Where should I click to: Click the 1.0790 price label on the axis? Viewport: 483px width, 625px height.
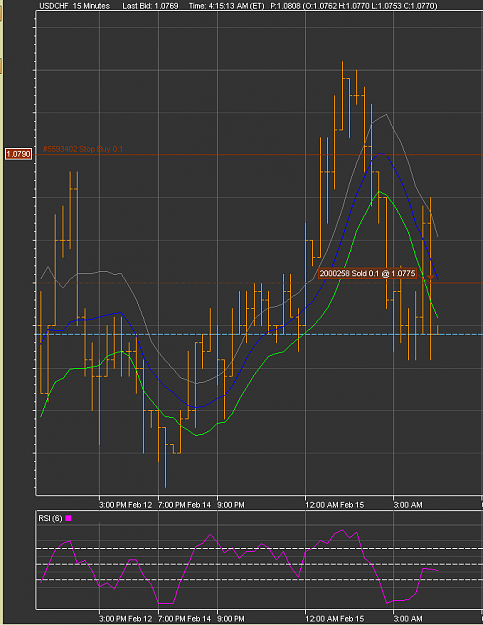coord(18,154)
